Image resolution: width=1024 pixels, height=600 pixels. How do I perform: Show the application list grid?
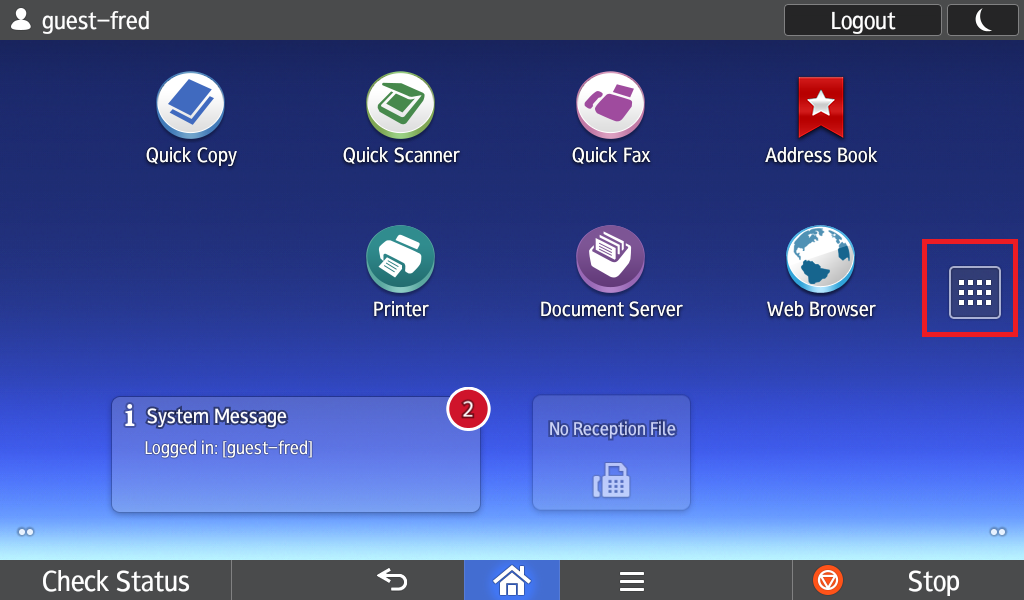coord(974,292)
